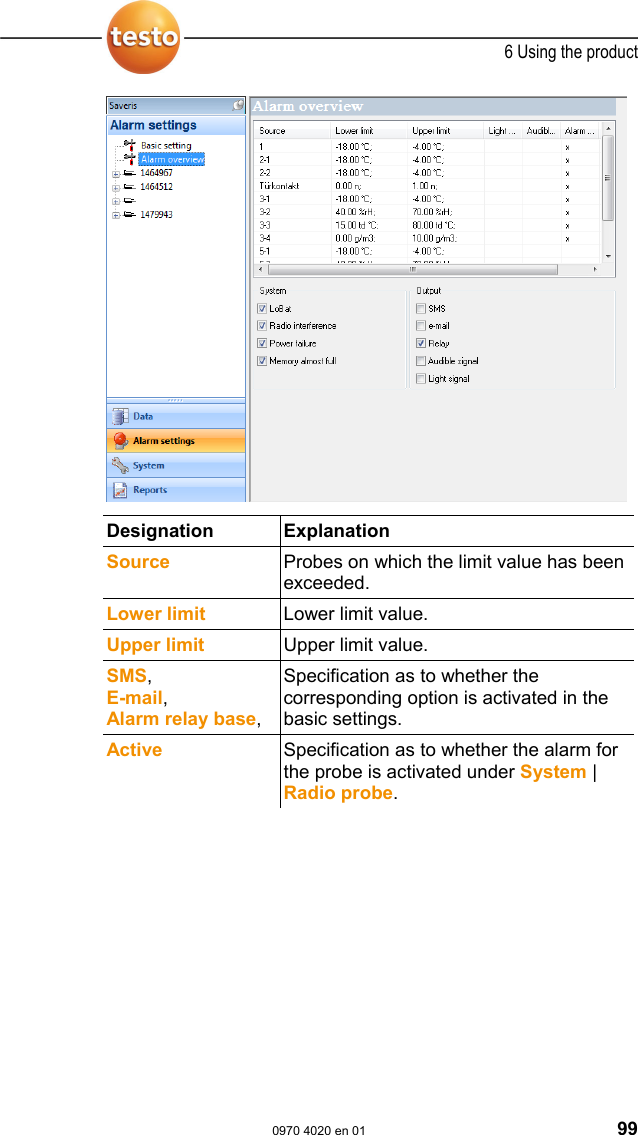The height and width of the screenshot is (1135, 638).
Task: Click the pin icon in Saveris header
Action: (x=238, y=105)
